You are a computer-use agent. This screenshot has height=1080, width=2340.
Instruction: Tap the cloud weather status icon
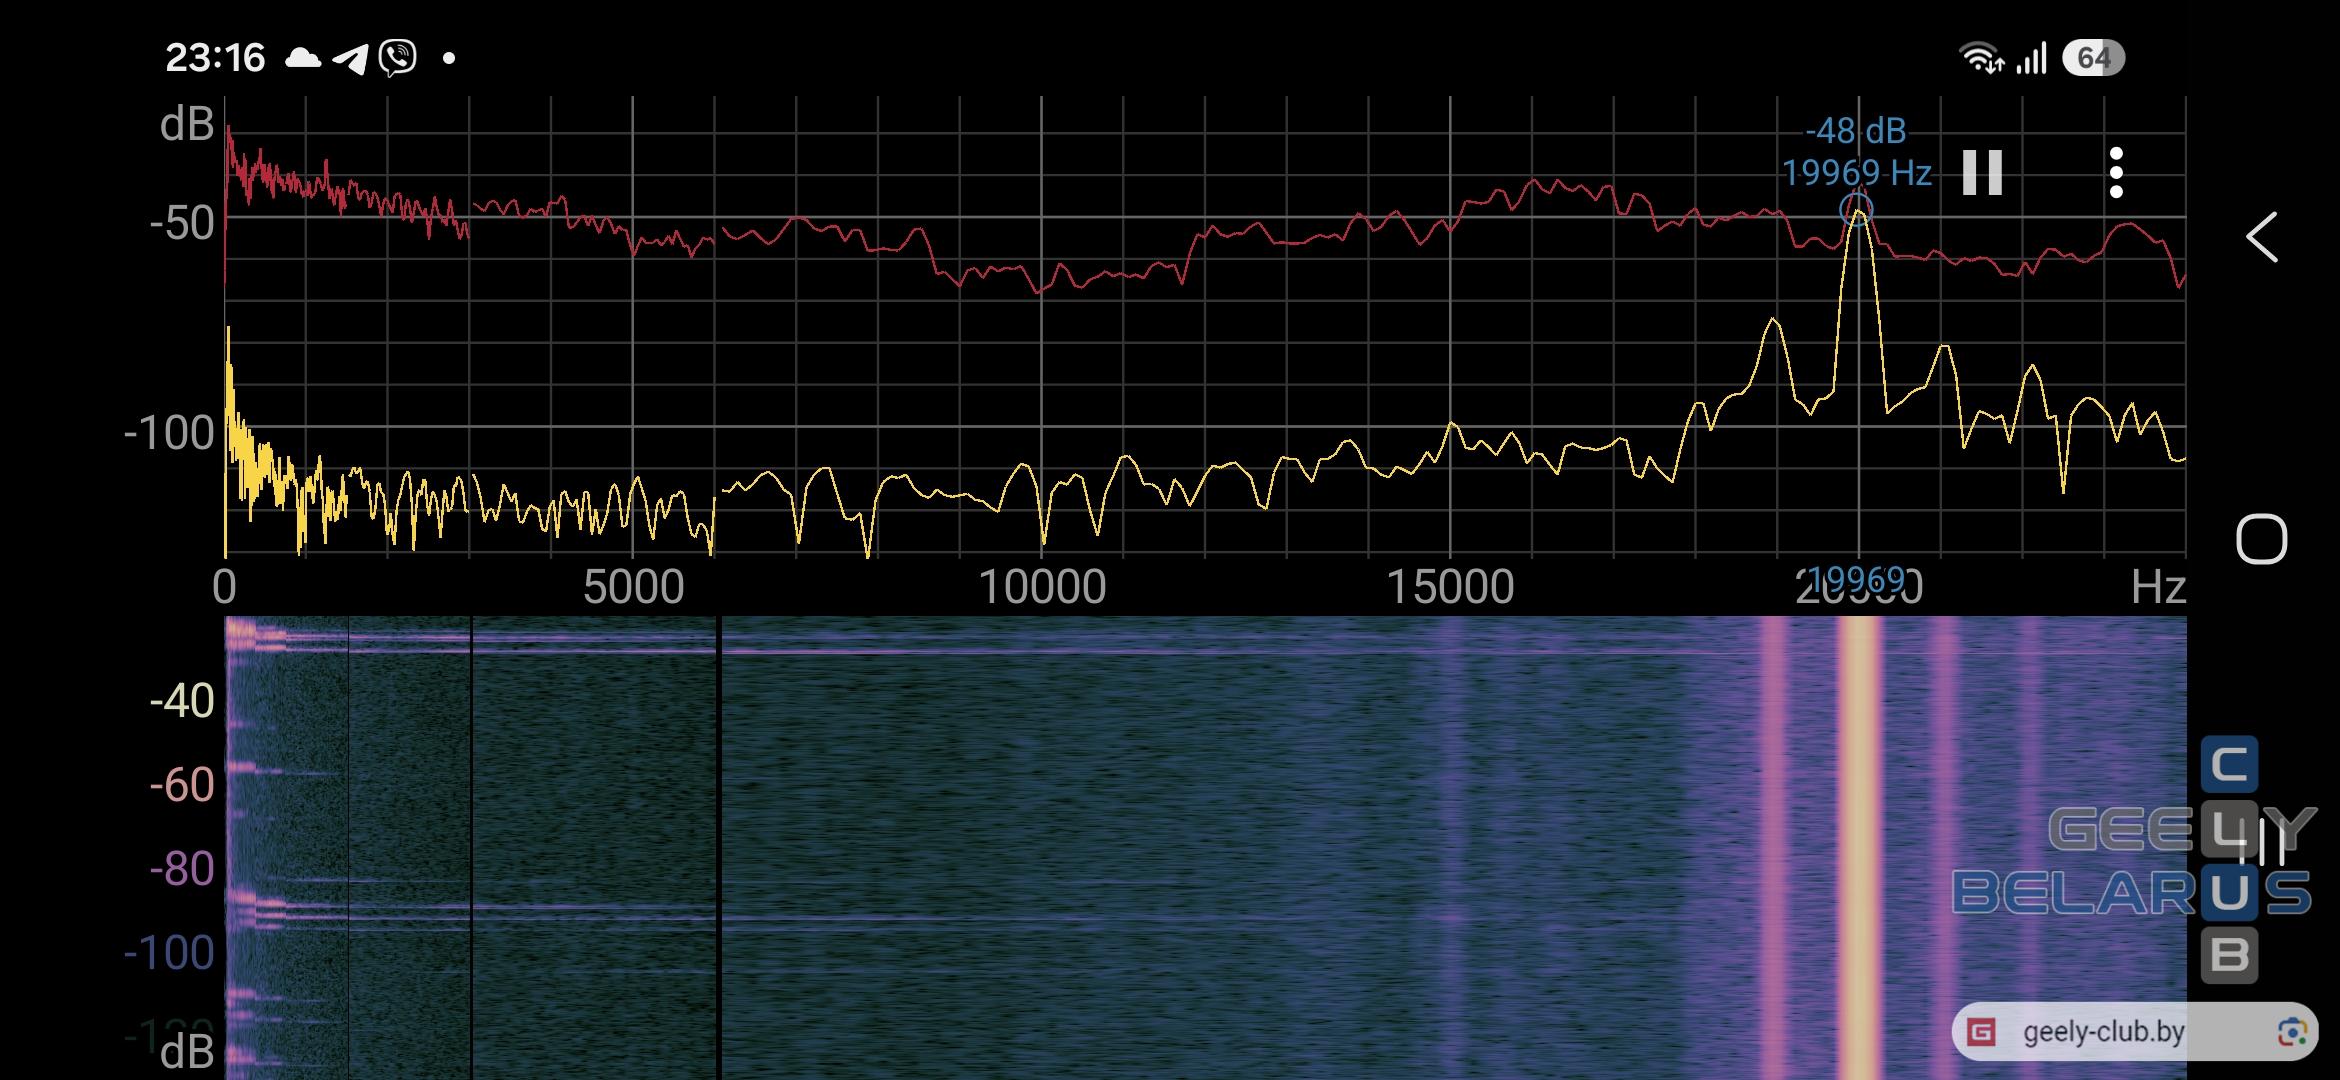point(303,58)
